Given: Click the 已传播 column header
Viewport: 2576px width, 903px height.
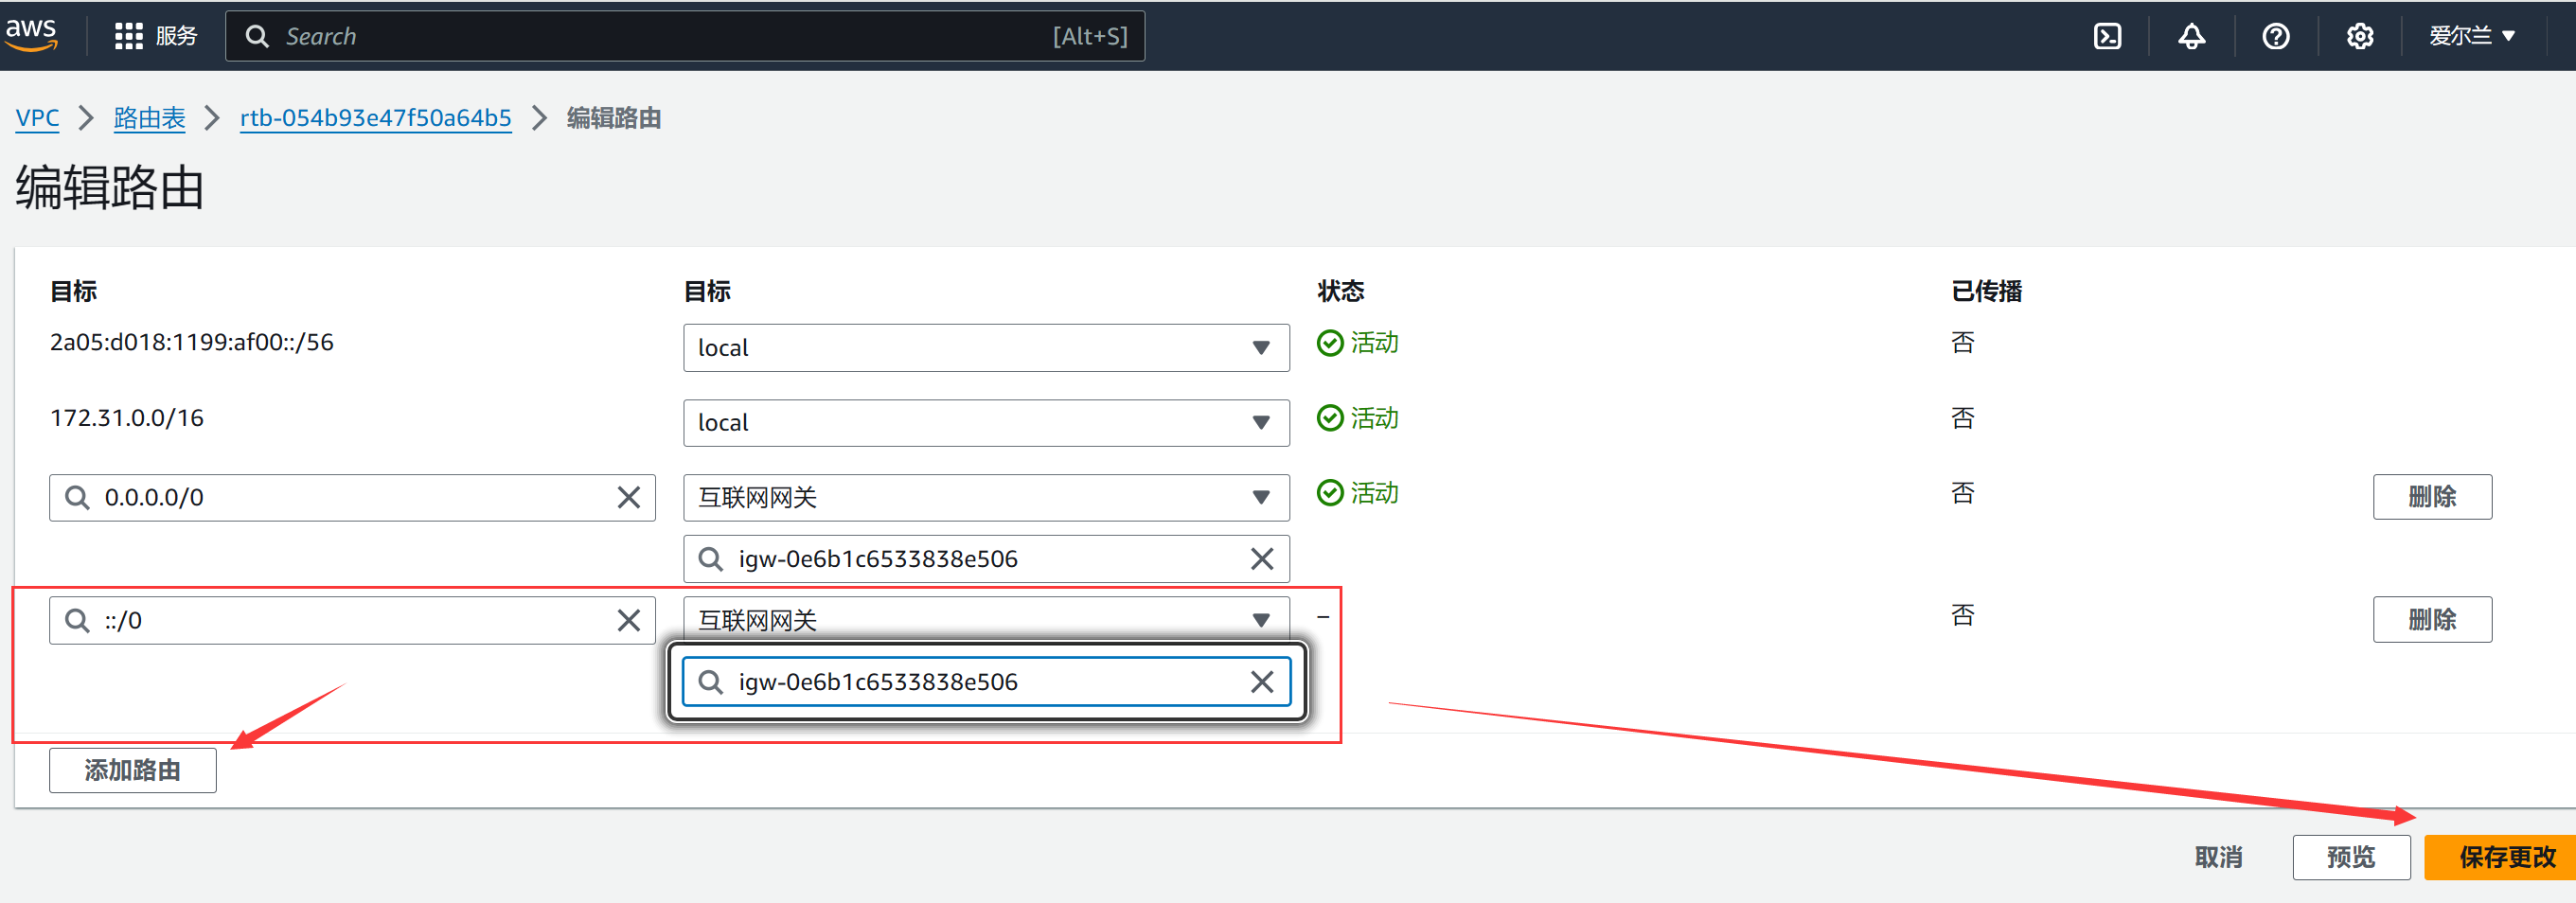Looking at the screenshot, I should tap(1987, 291).
